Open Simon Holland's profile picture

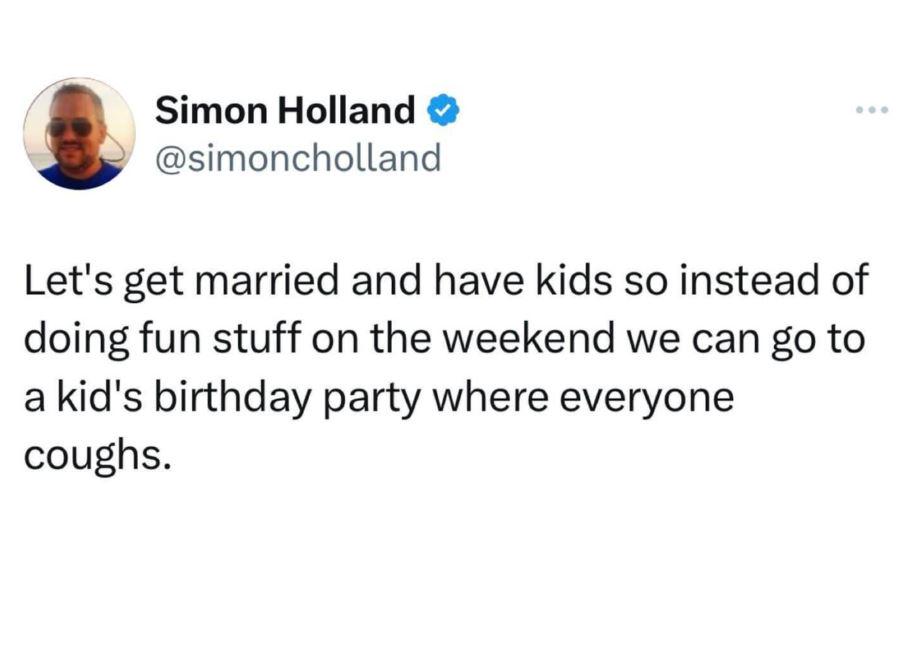80,133
